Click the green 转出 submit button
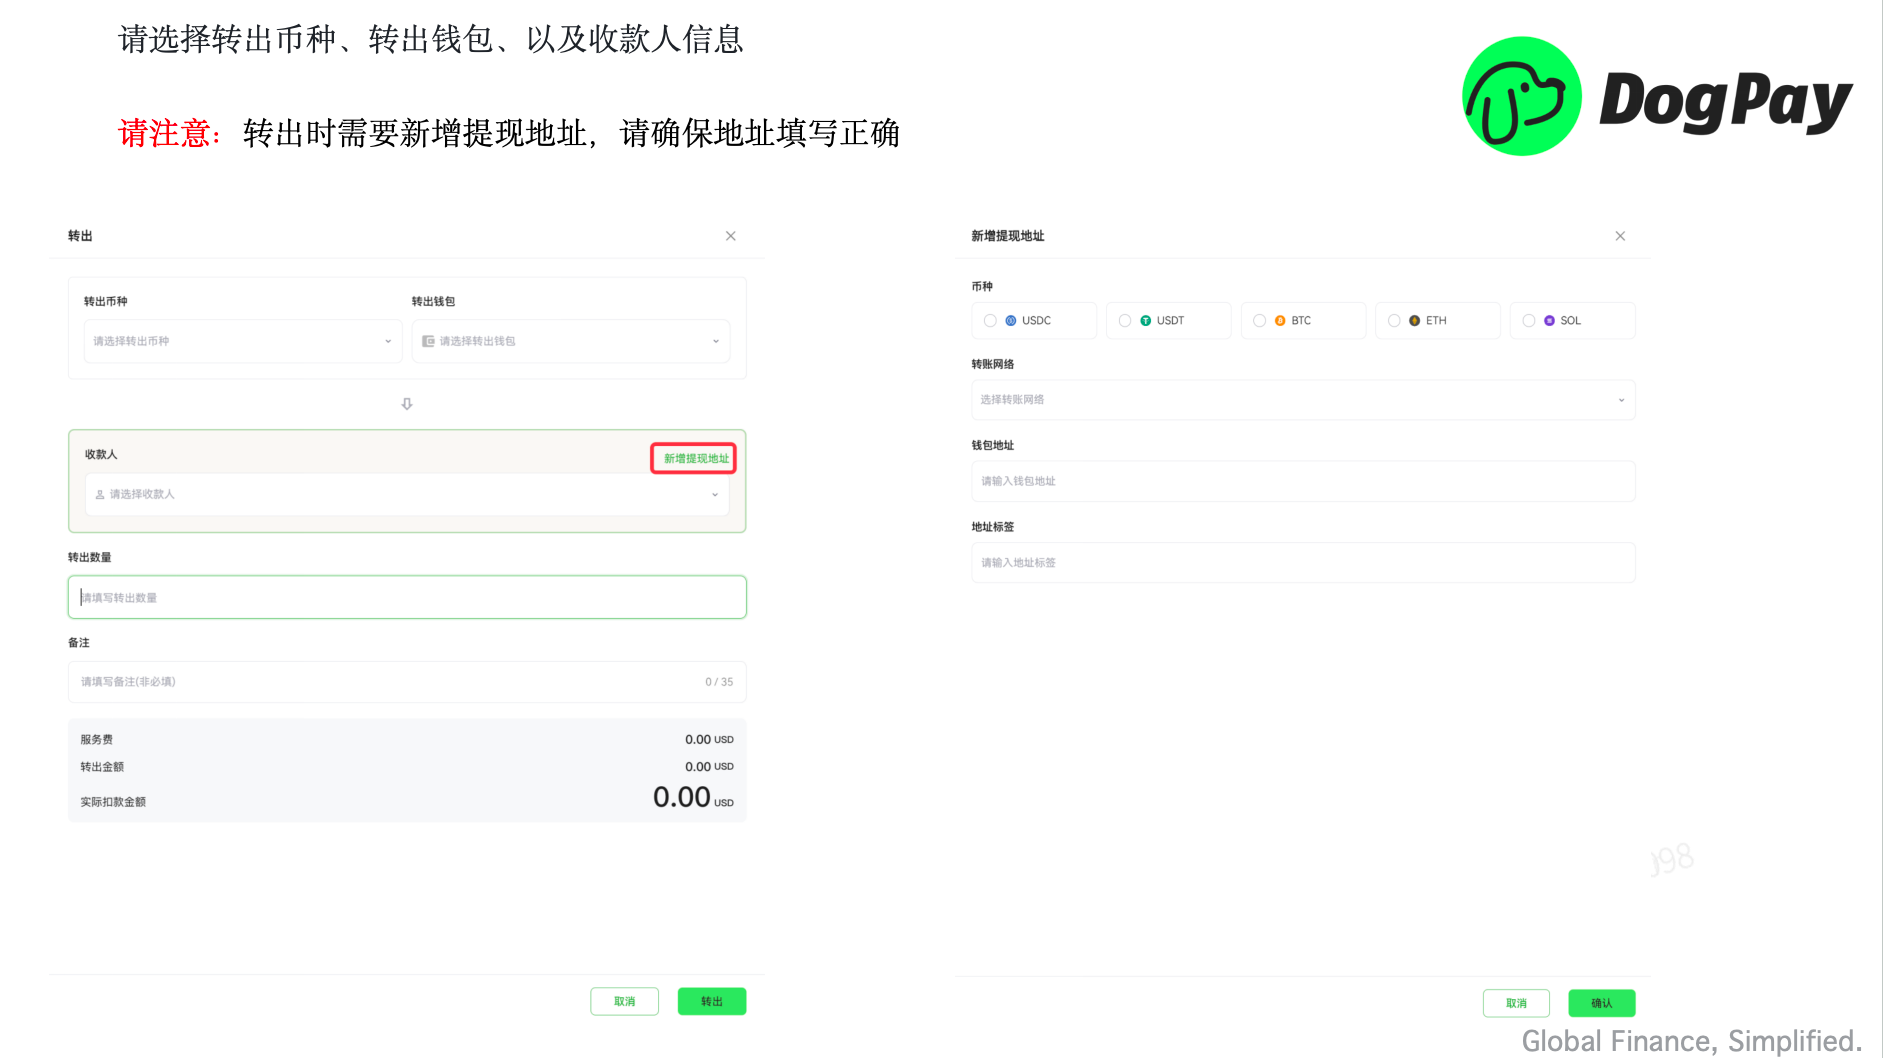The width and height of the screenshot is (1883, 1058). coord(712,1001)
